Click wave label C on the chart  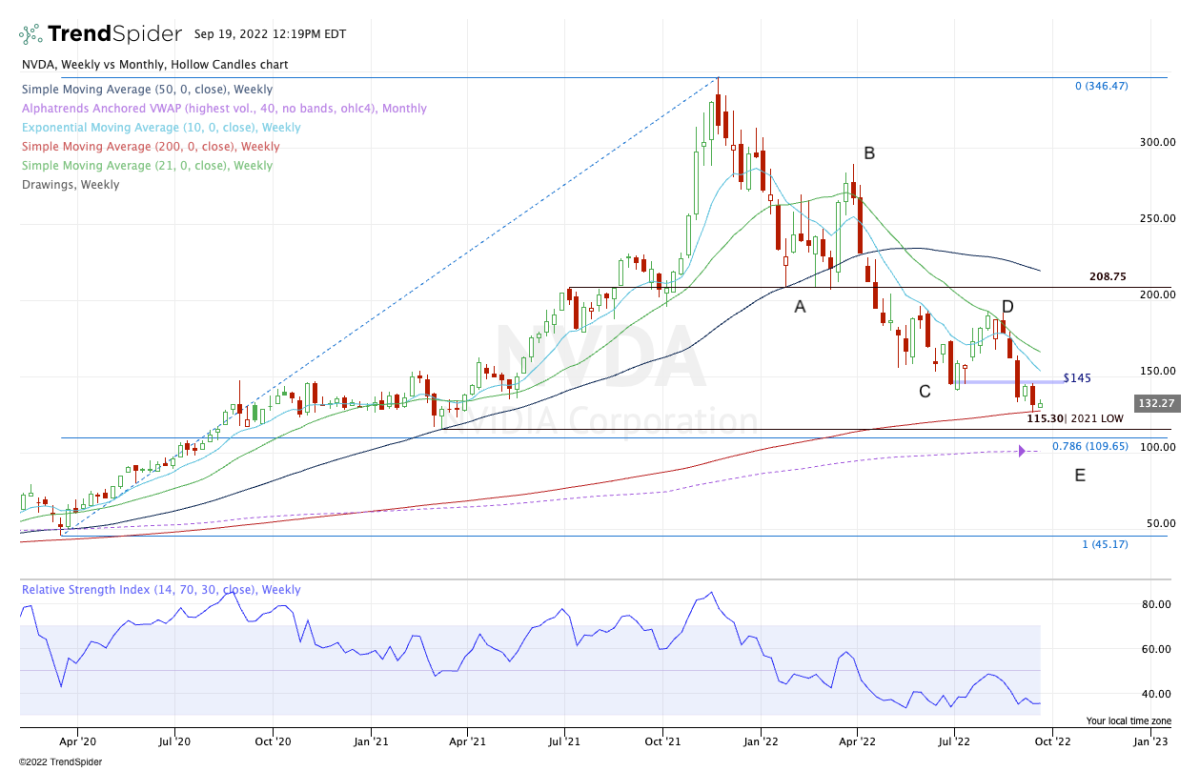925,390
